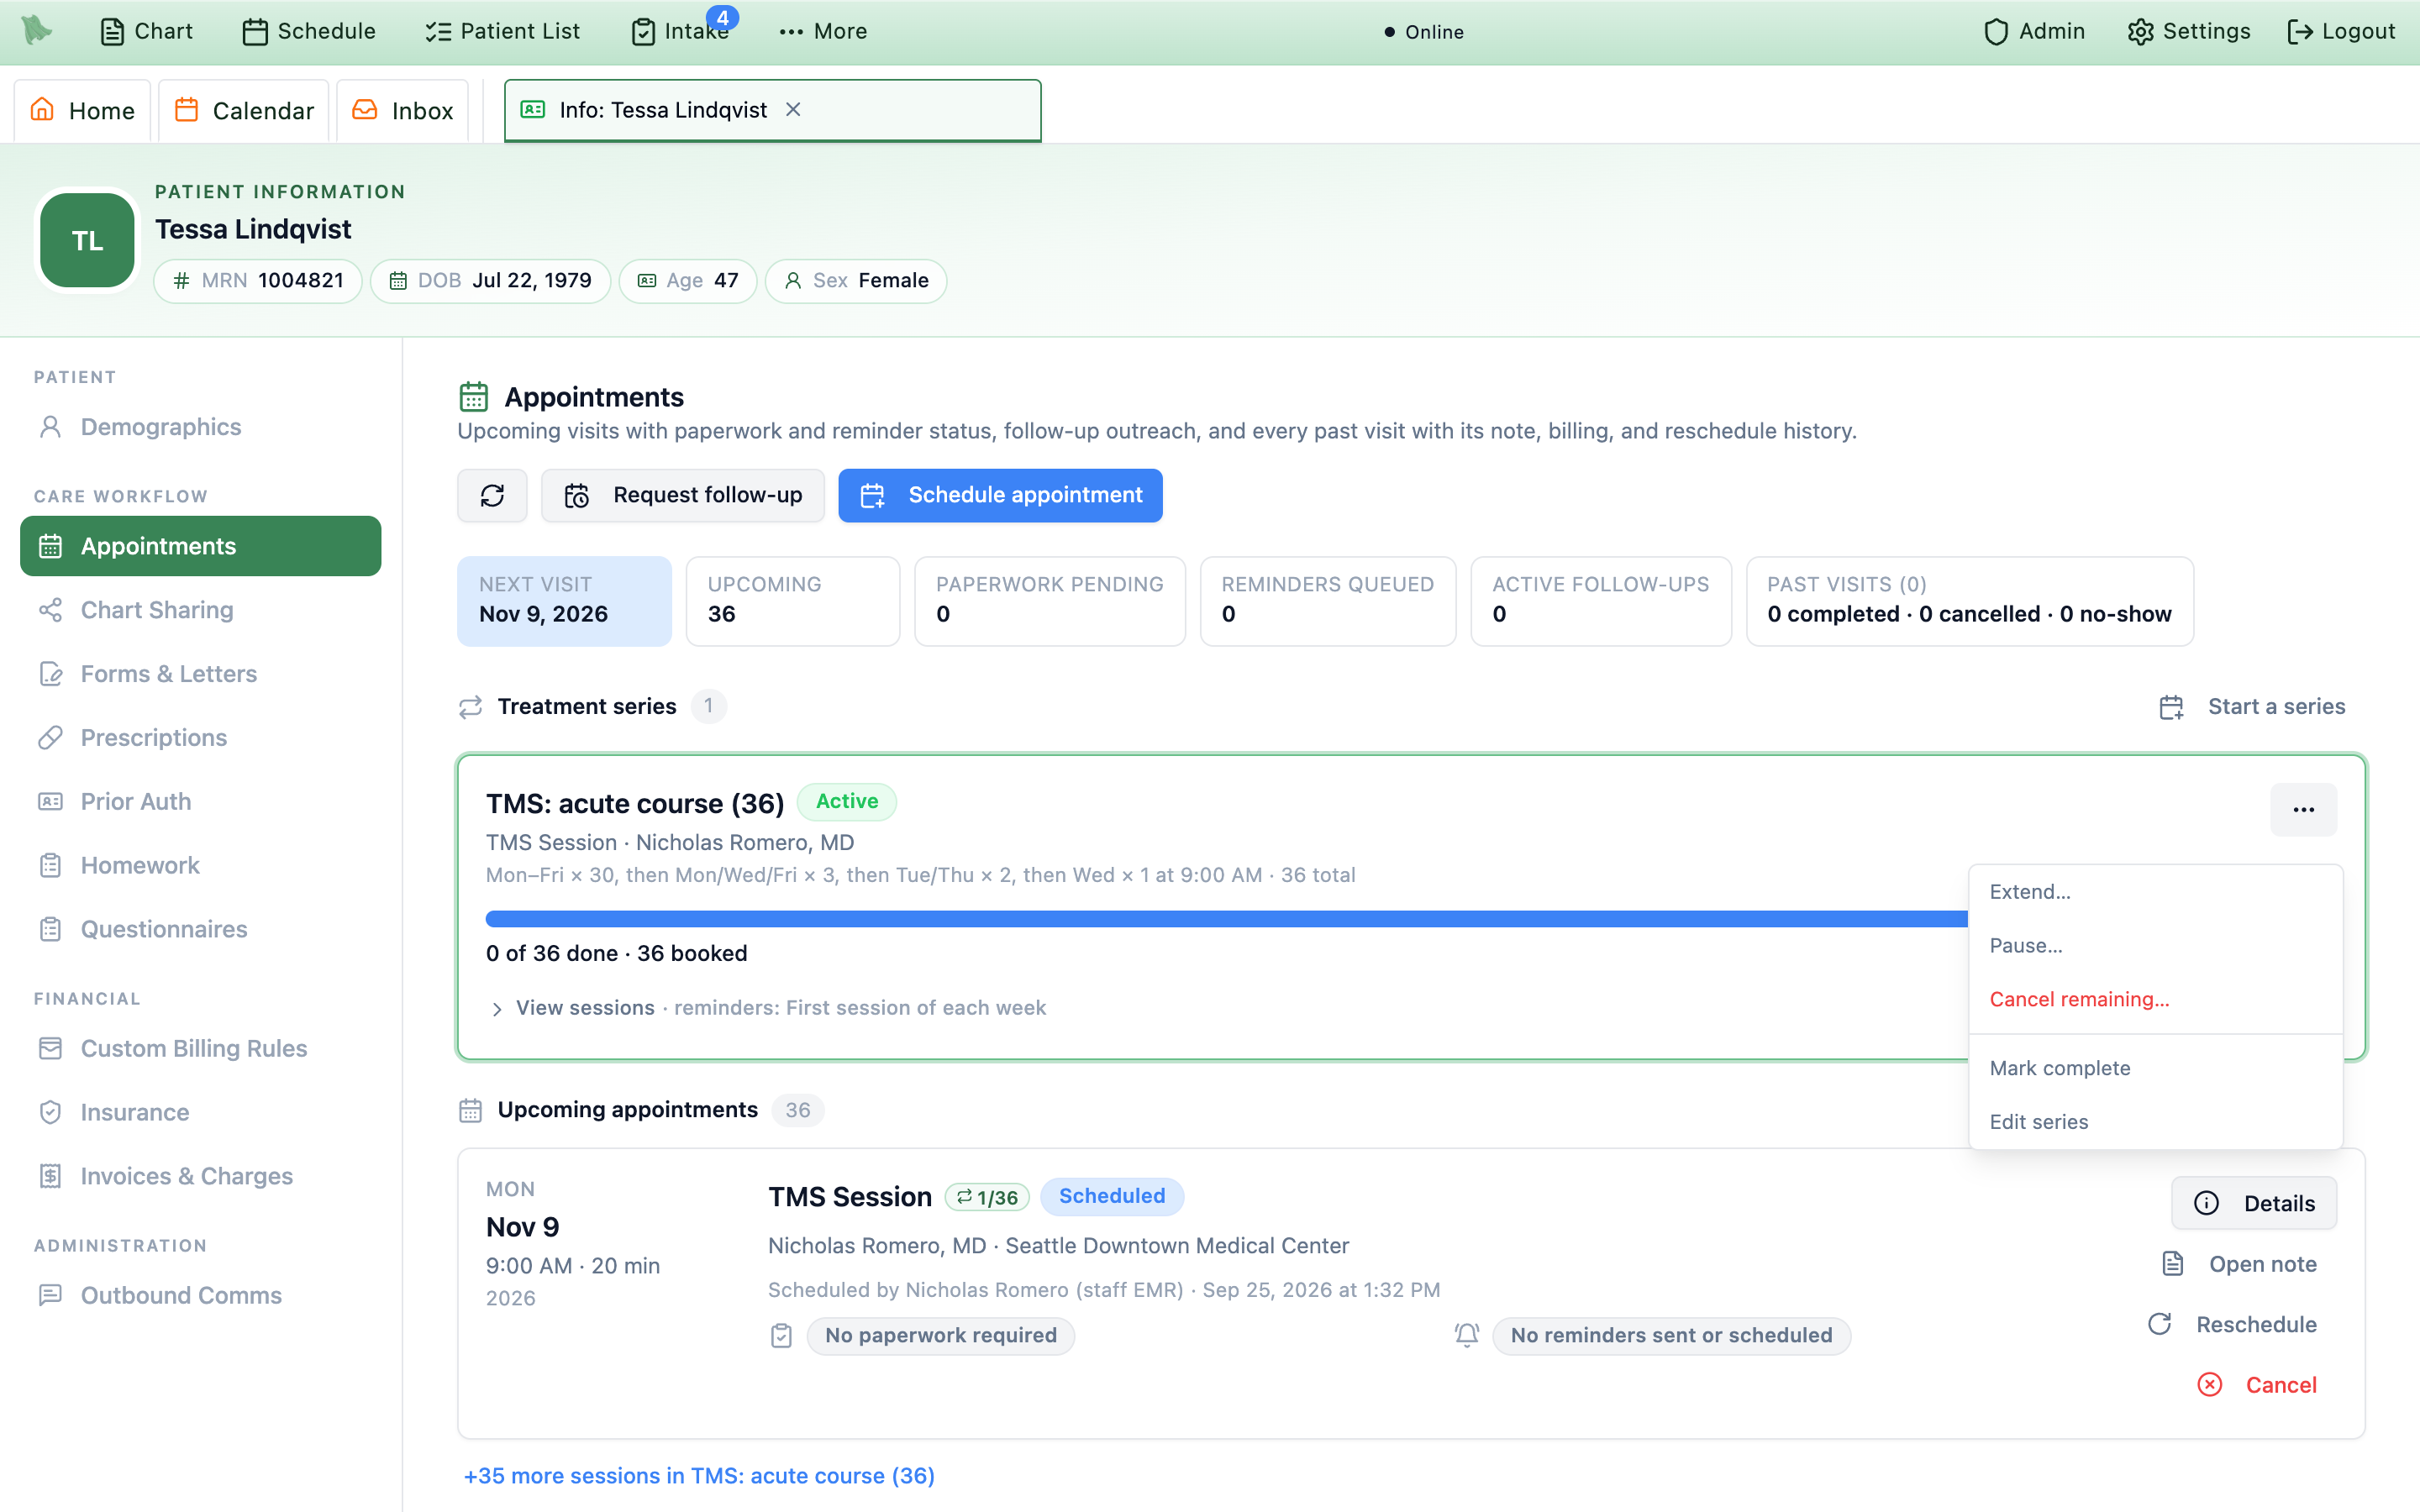
Task: Expand View sessions chevron
Action: point(497,1009)
